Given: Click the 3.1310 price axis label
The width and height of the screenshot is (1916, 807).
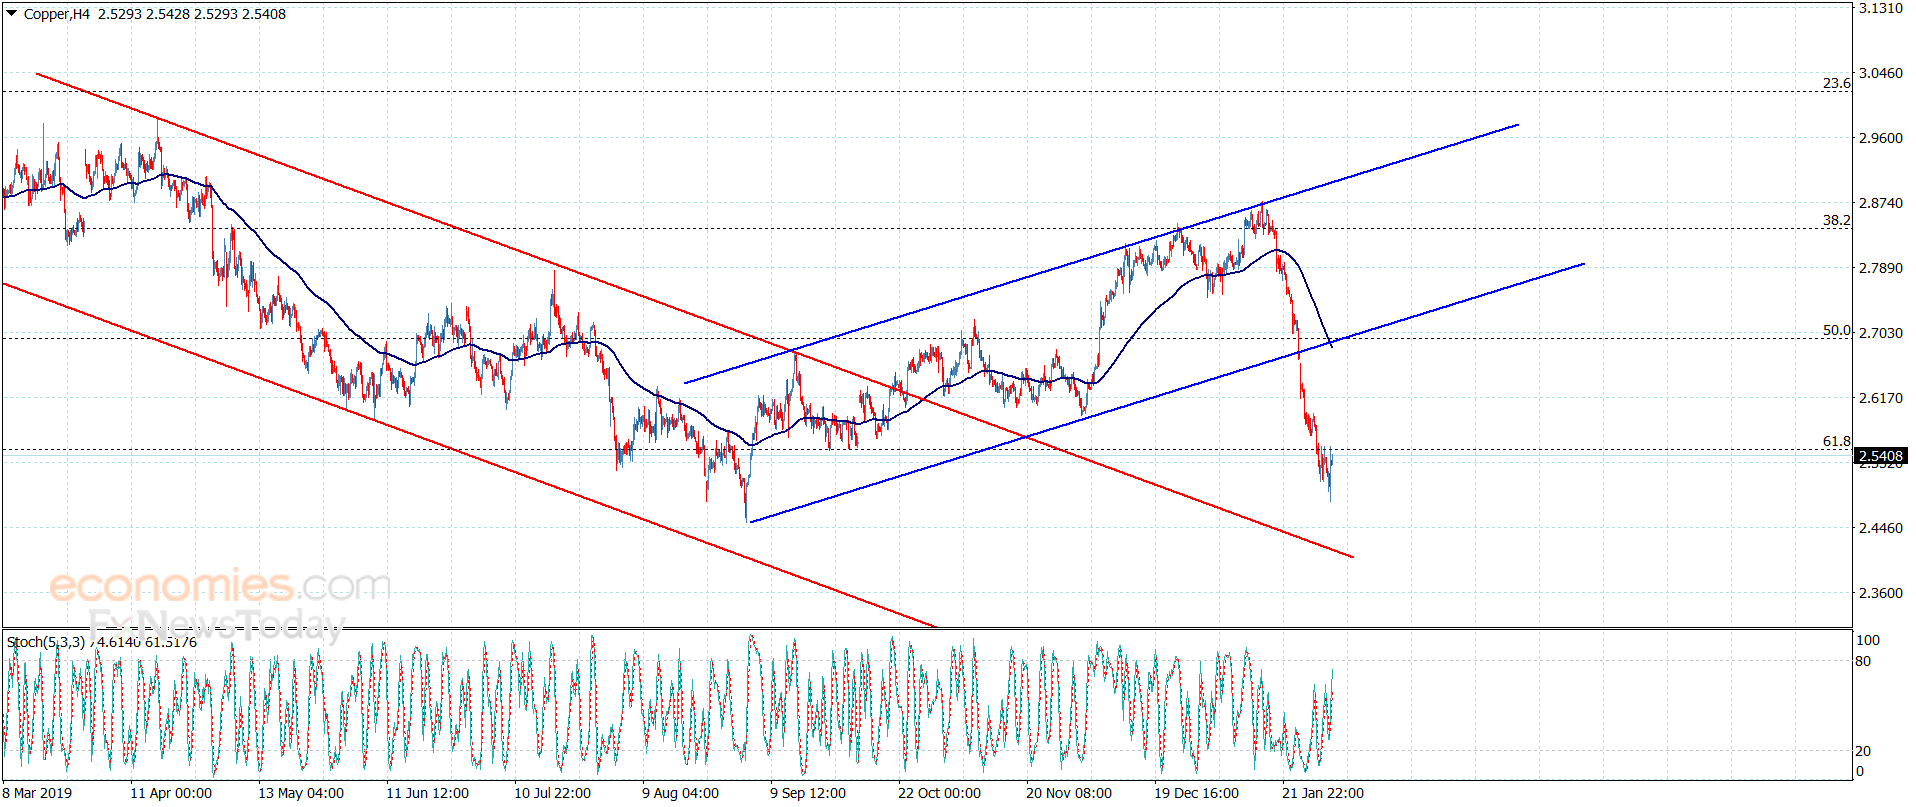Looking at the screenshot, I should click(x=1880, y=8).
